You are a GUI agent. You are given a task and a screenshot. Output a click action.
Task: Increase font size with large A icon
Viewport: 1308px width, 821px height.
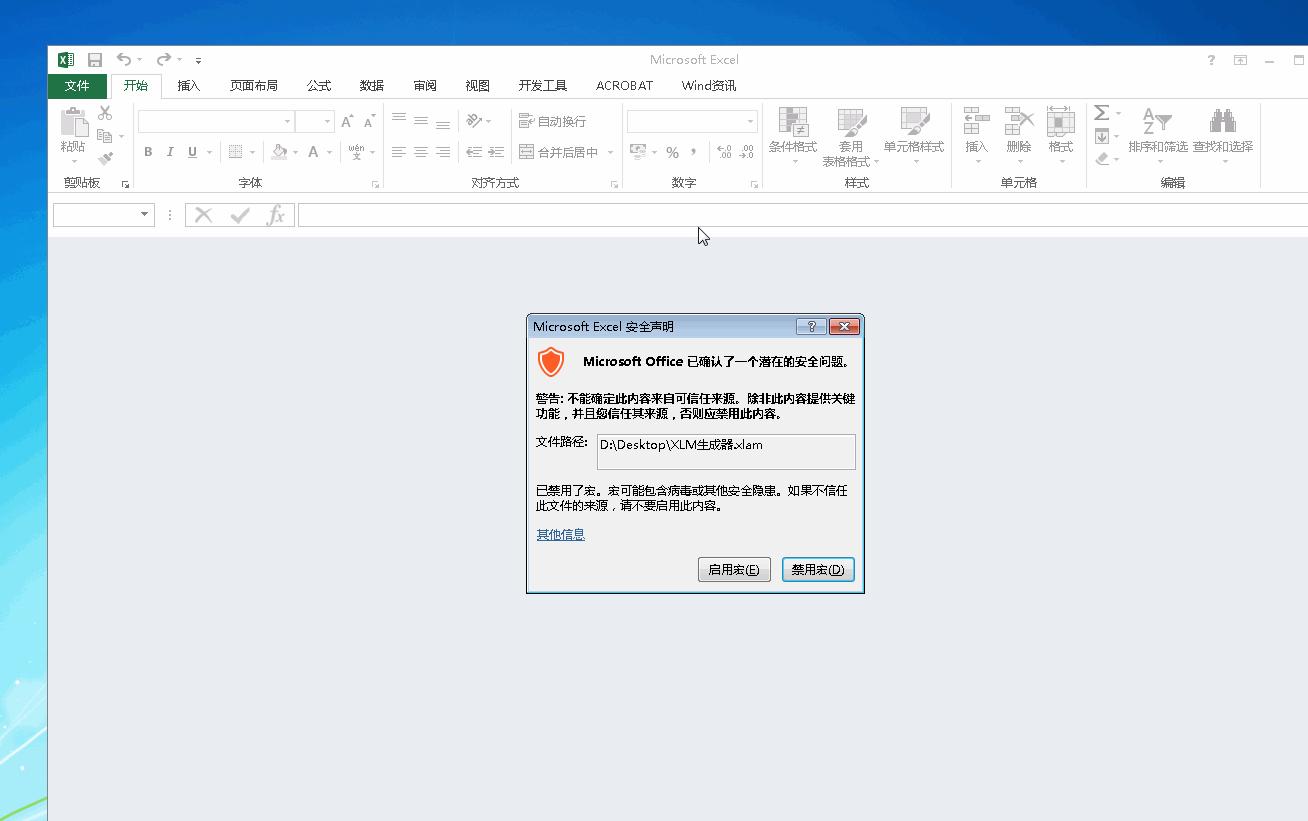click(x=347, y=121)
